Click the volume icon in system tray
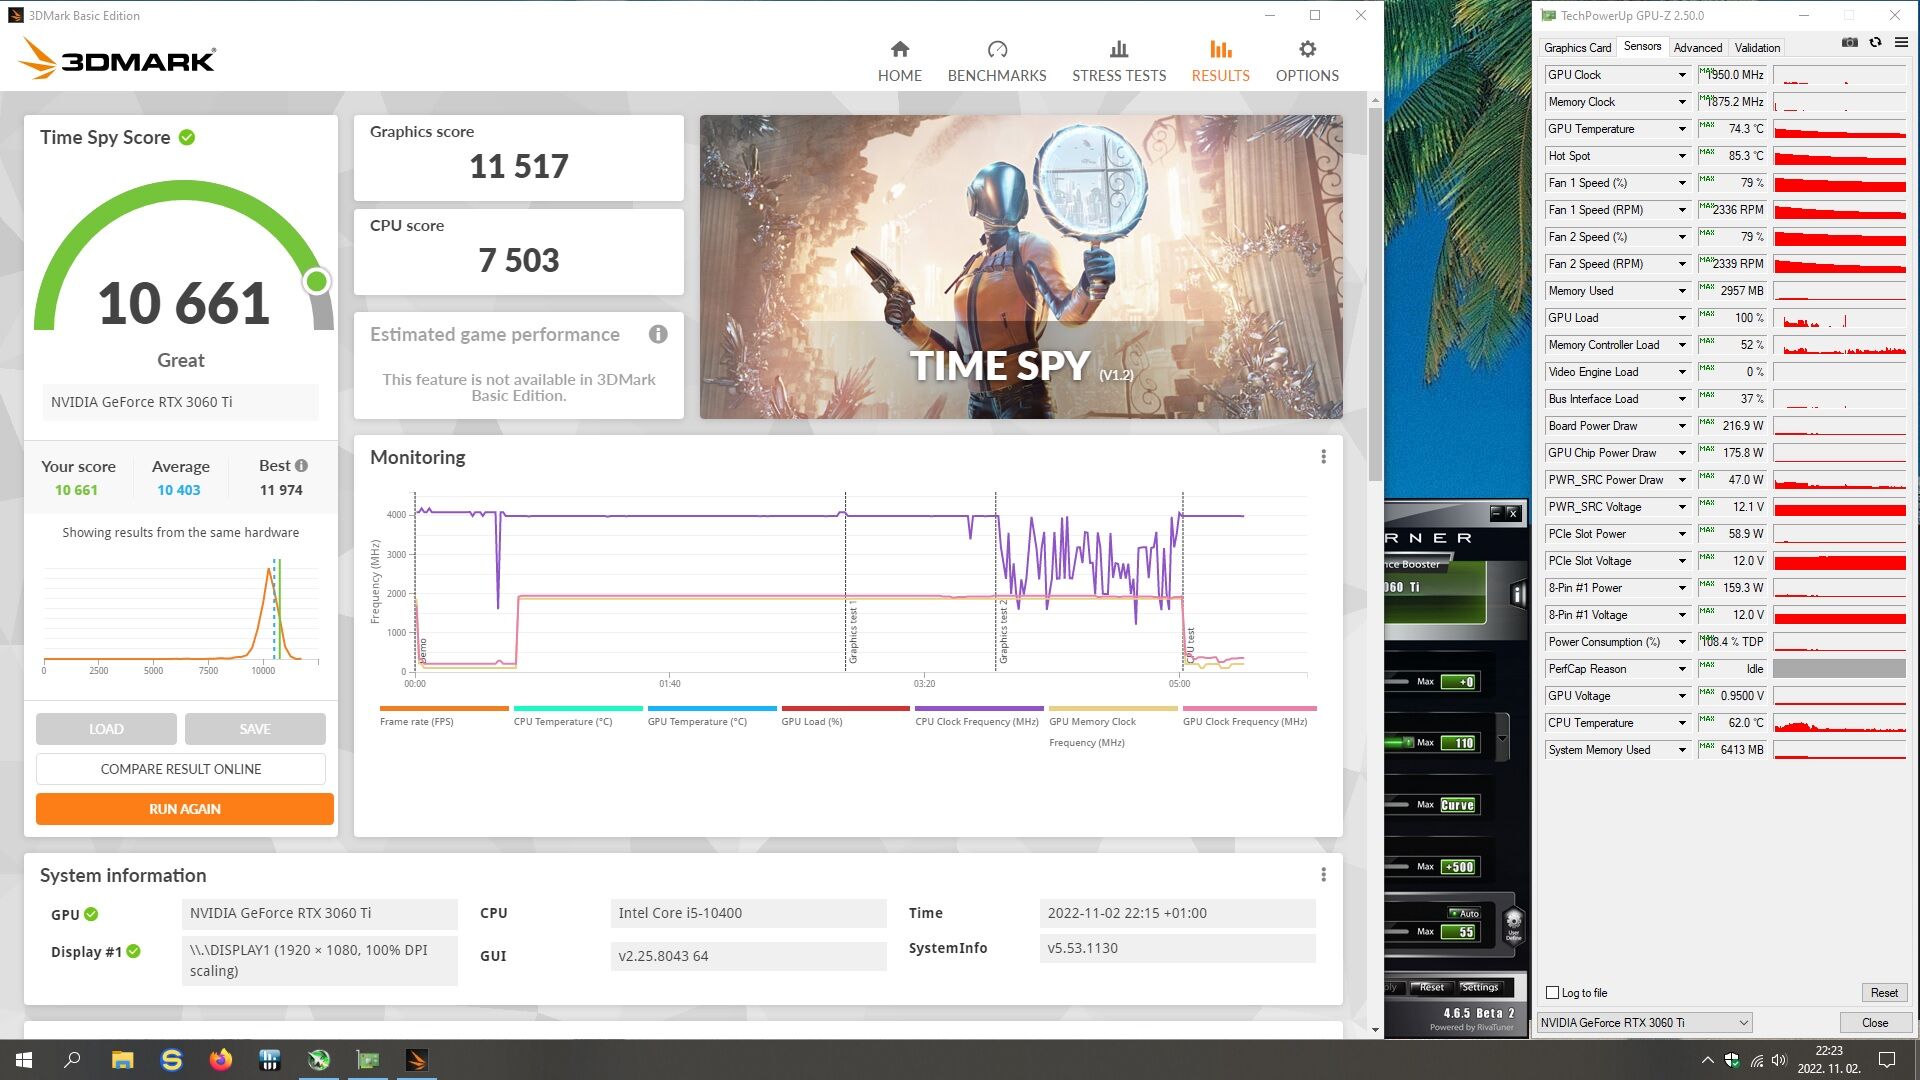Image resolution: width=1920 pixels, height=1080 pixels. tap(1778, 1060)
